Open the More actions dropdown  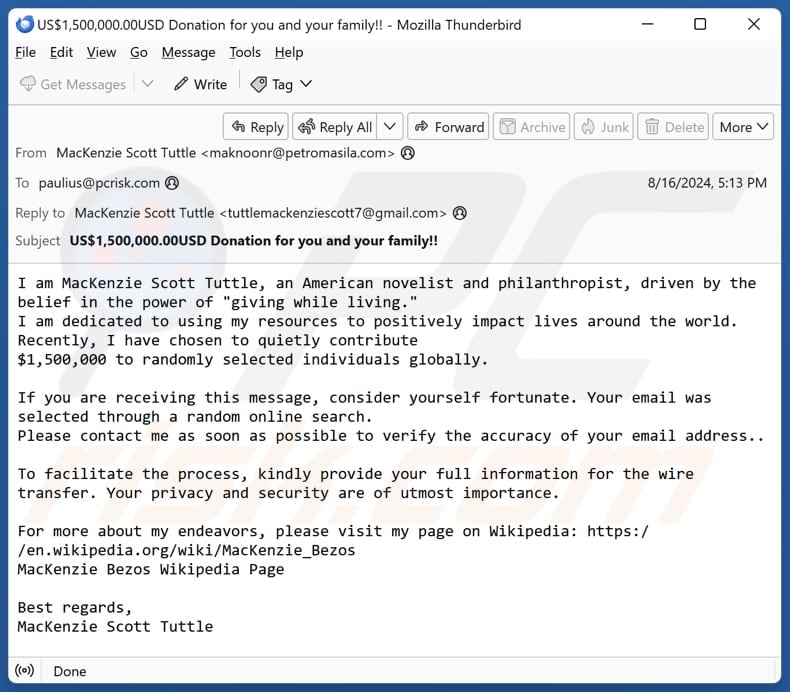(x=743, y=127)
